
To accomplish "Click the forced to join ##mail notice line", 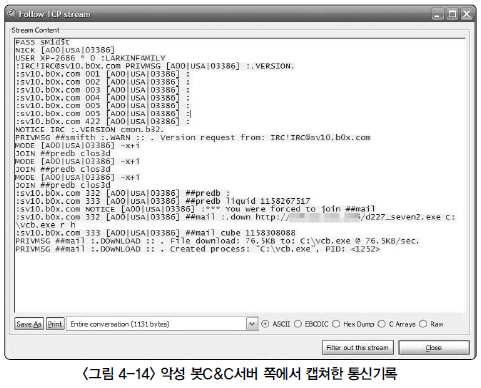I will point(195,209).
